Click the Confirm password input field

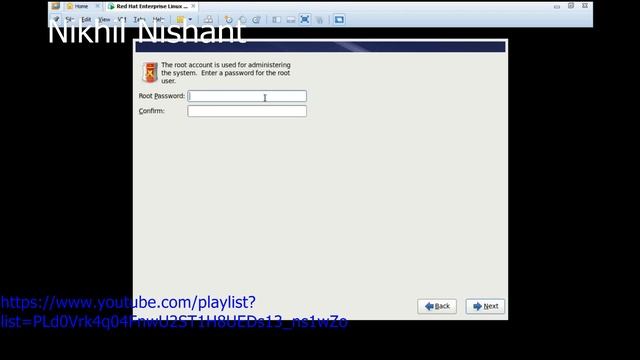[x=247, y=111]
